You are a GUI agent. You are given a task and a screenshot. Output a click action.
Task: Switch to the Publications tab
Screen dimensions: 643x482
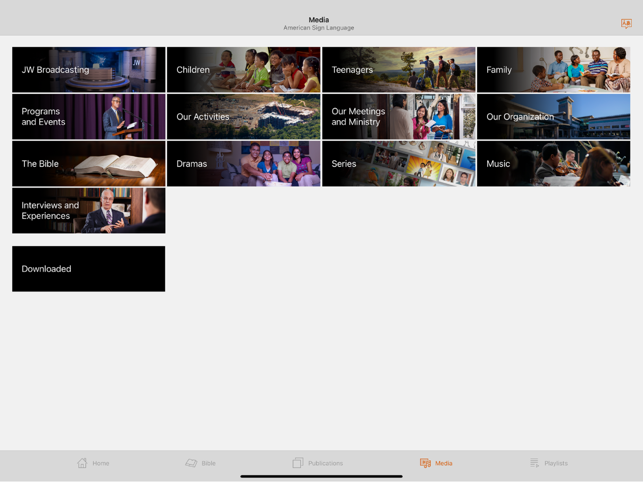(317, 463)
